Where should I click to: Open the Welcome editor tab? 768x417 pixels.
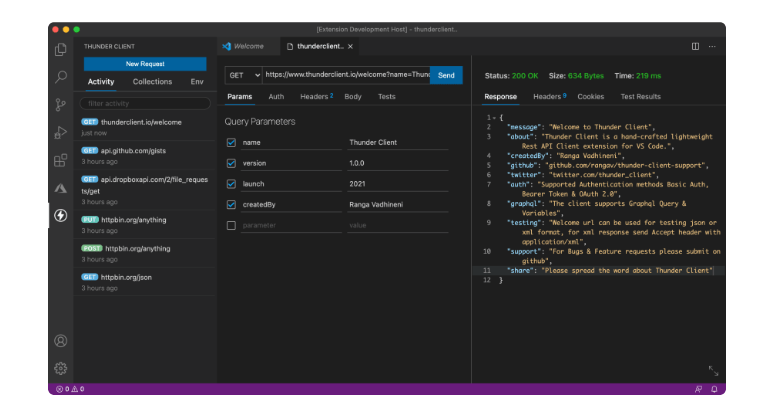pos(249,46)
